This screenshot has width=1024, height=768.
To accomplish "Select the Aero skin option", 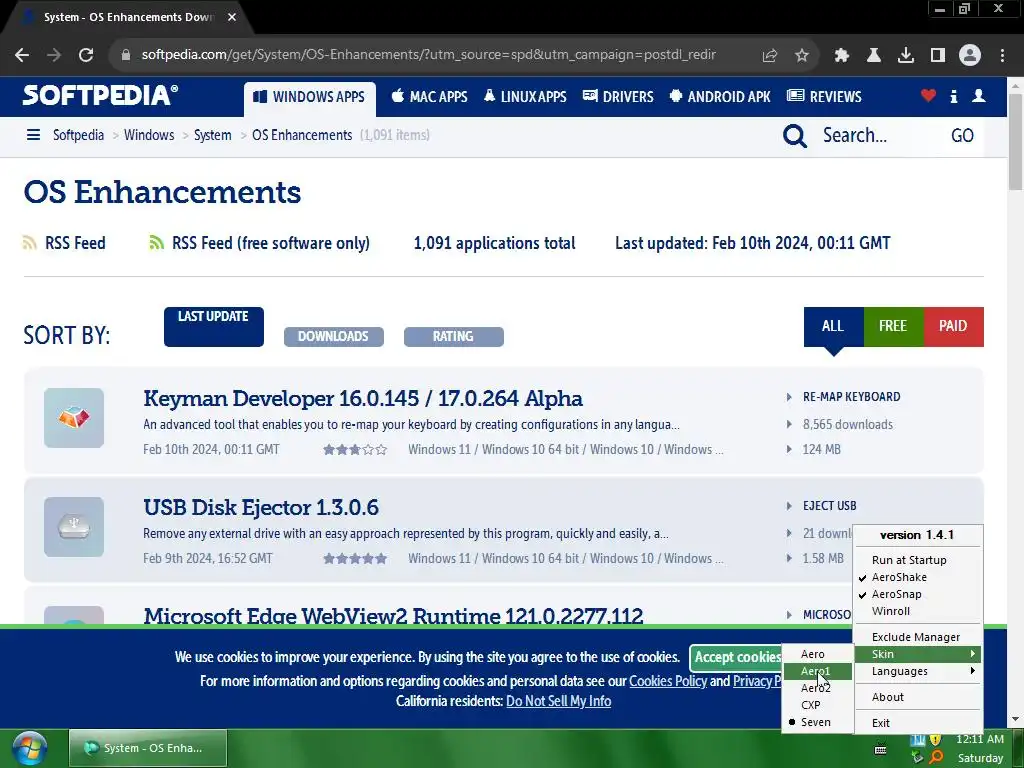I will (x=817, y=654).
